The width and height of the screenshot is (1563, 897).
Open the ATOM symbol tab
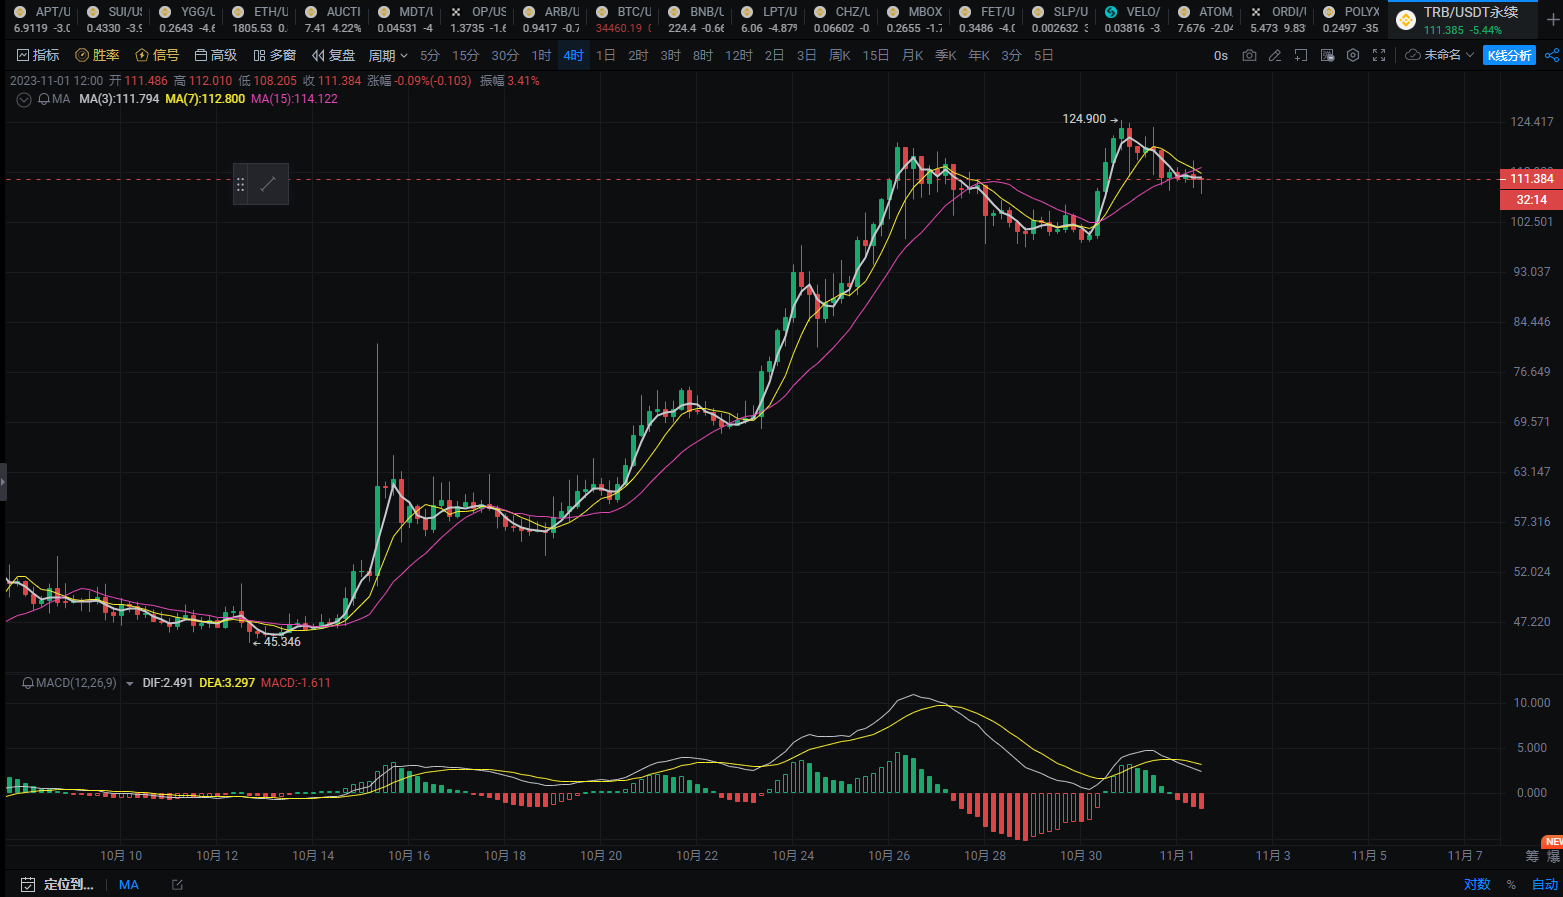[1205, 19]
